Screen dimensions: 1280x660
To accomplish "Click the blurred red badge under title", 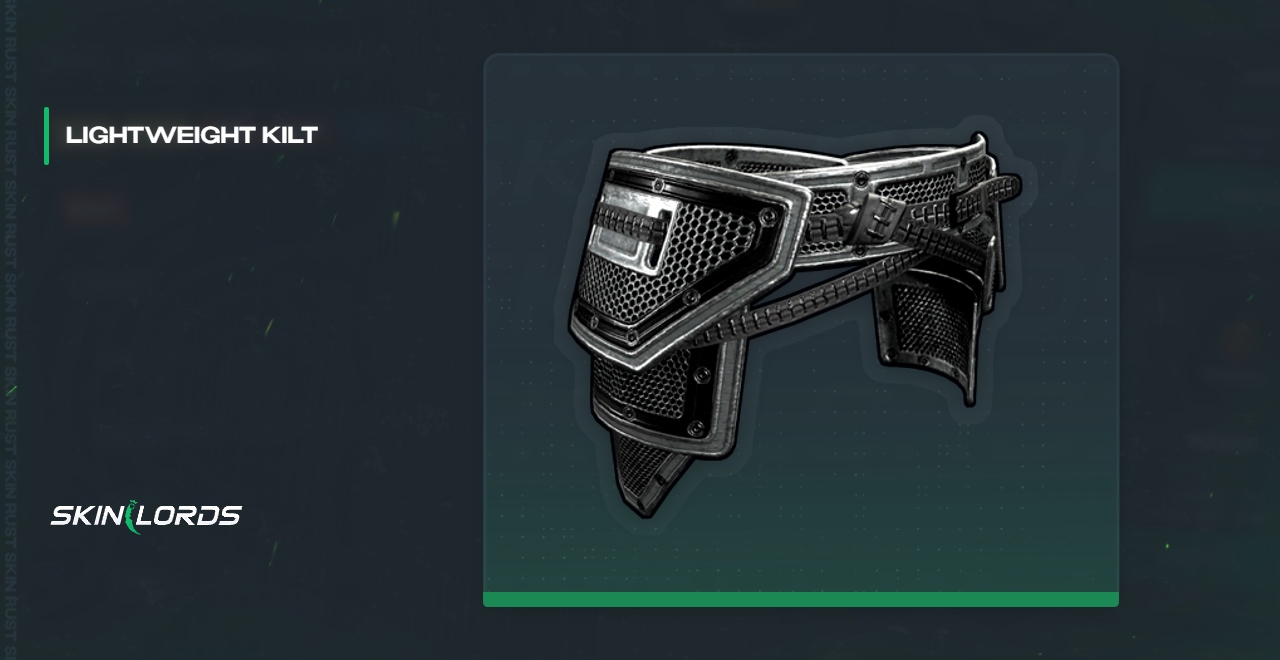I will (x=96, y=209).
